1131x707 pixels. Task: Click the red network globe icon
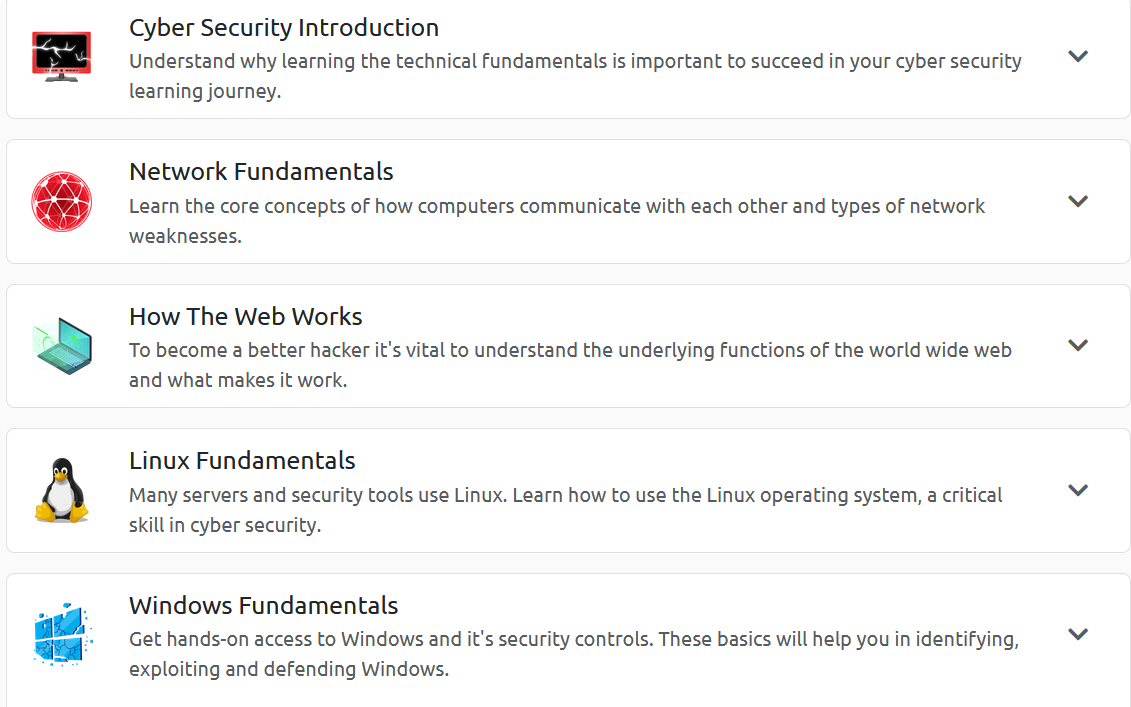61,201
